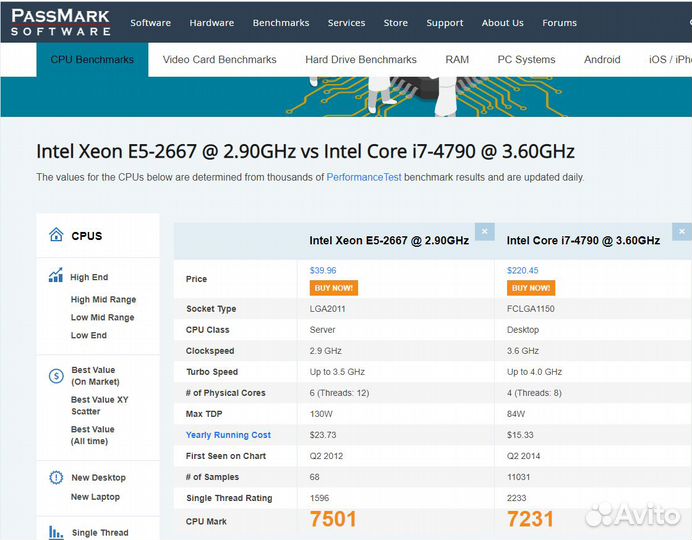Click the Single Thread bar chart icon
Screen dimensions: 692x540
(56, 532)
